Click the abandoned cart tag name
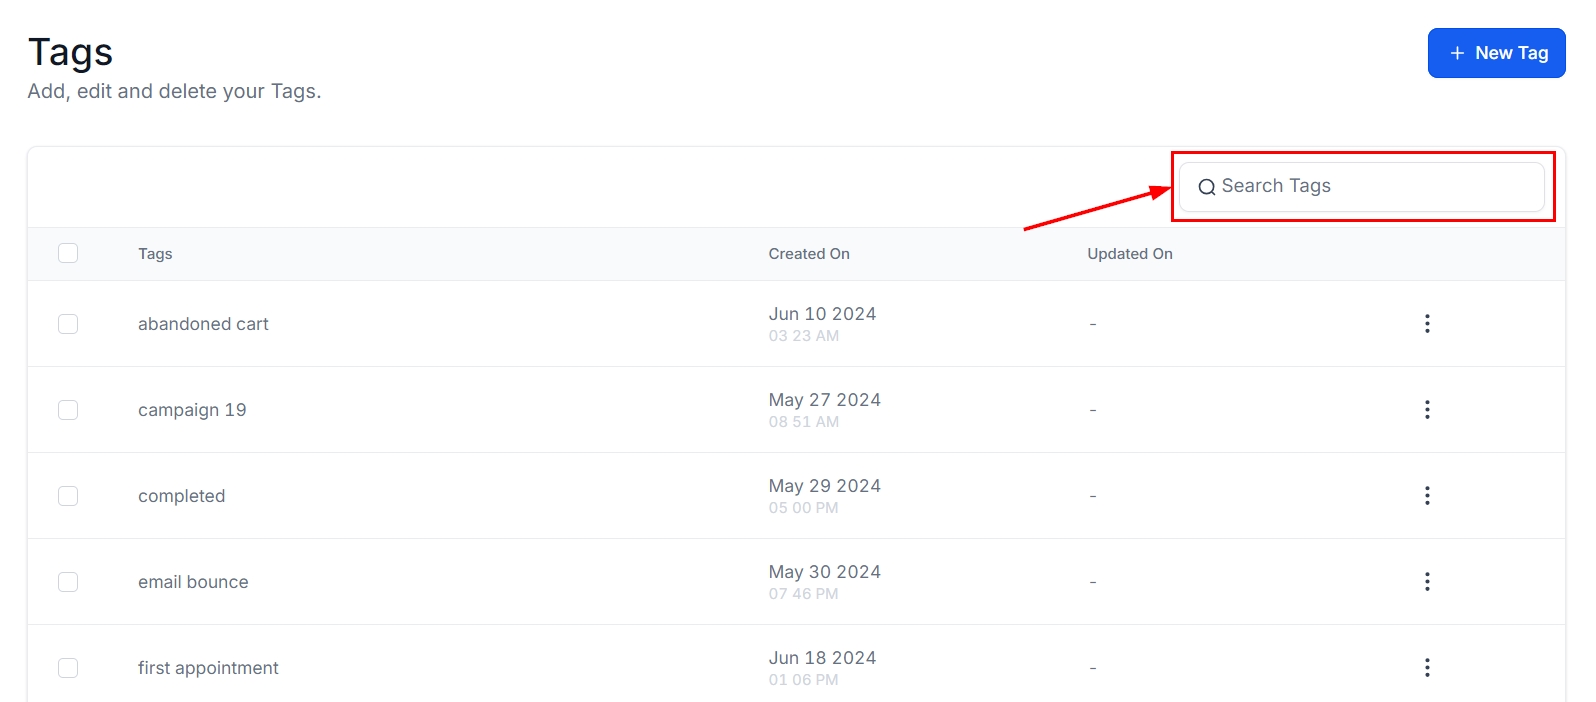1596x702 pixels. pyautogui.click(x=203, y=324)
